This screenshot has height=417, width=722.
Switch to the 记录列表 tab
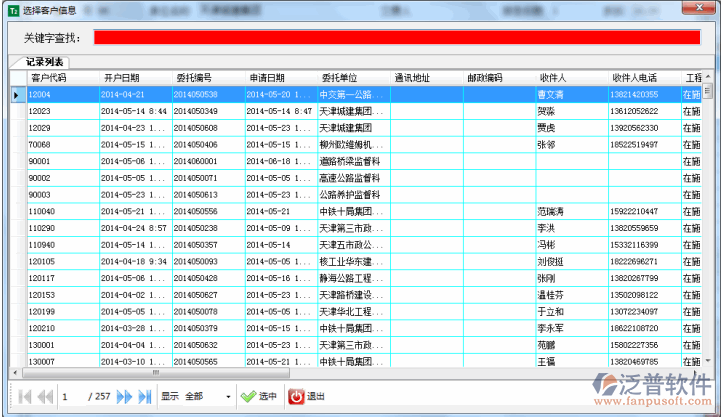(x=44, y=62)
